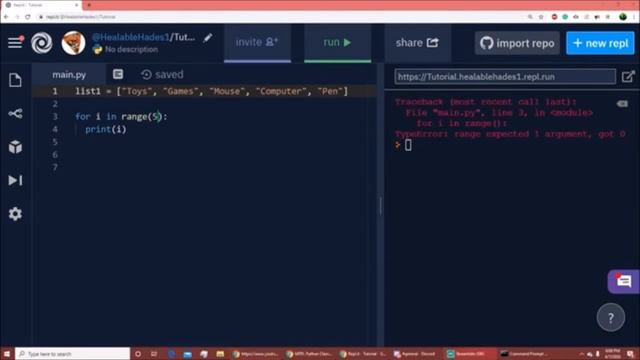Image resolution: width=640 pixels, height=360 pixels.
Task: Click the Windows taskbar search box
Action: pyautogui.click(x=73, y=353)
